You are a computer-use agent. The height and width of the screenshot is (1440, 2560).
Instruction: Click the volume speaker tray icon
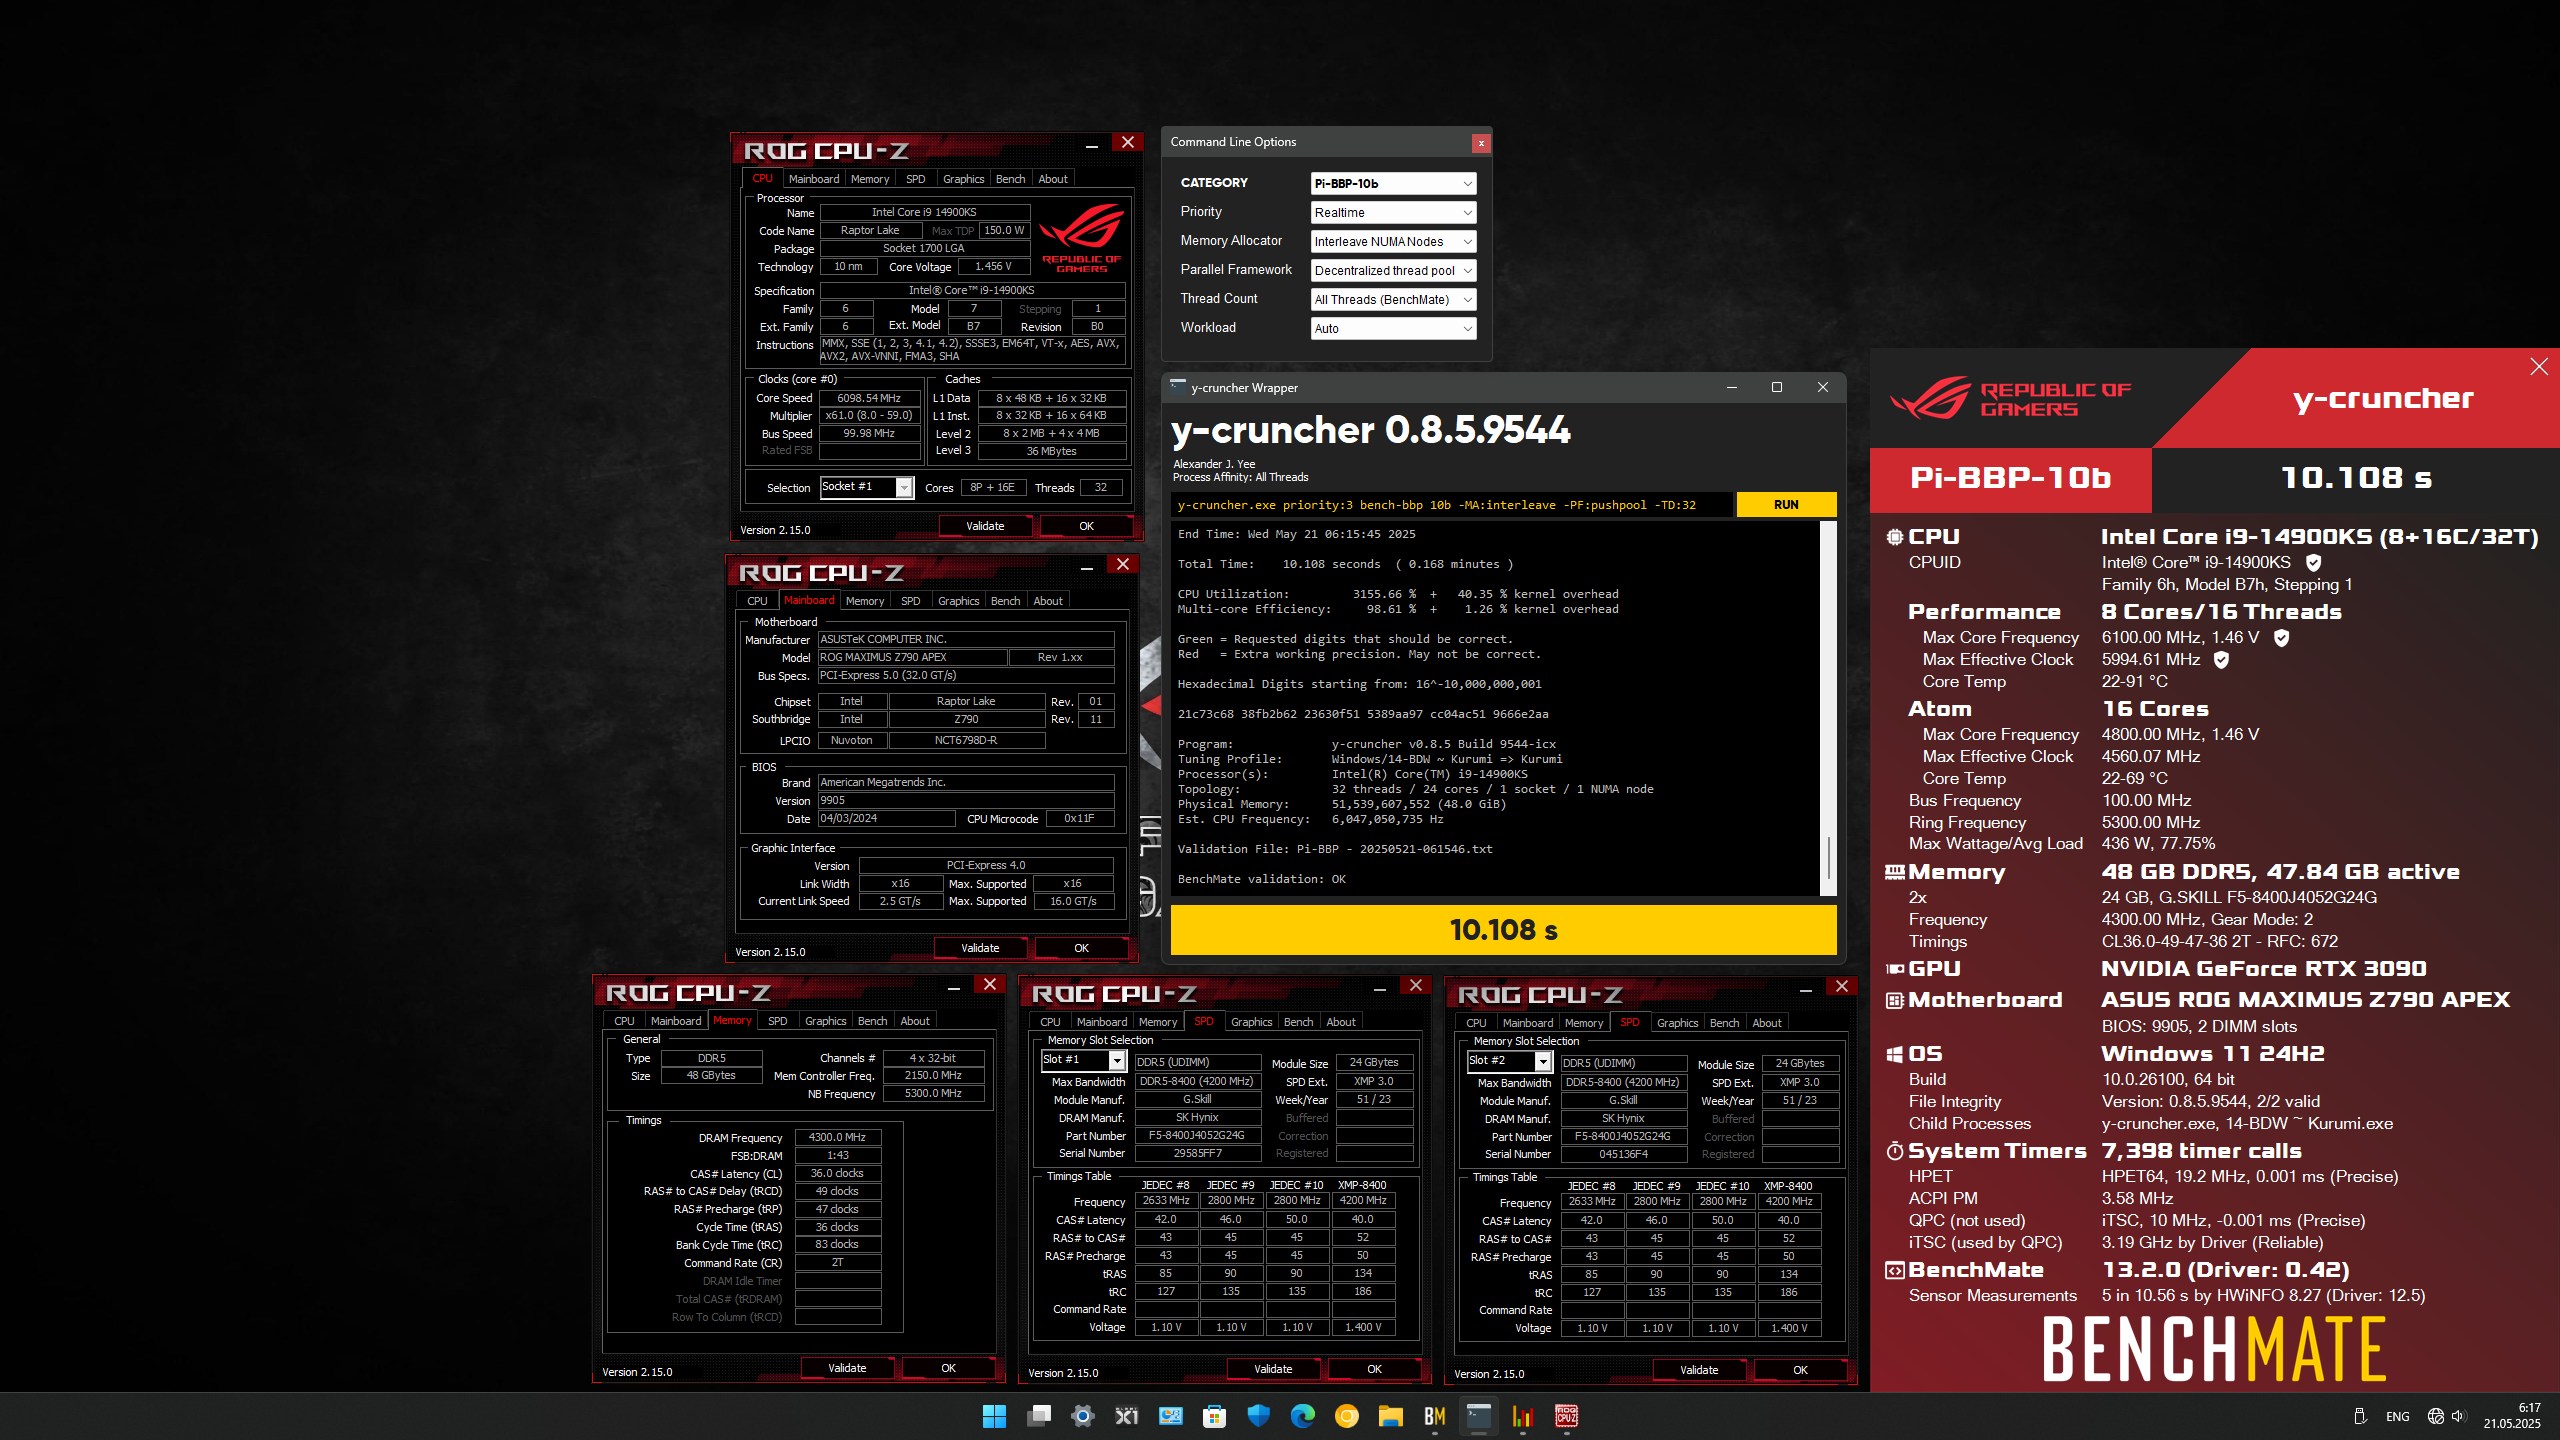coord(2458,1416)
